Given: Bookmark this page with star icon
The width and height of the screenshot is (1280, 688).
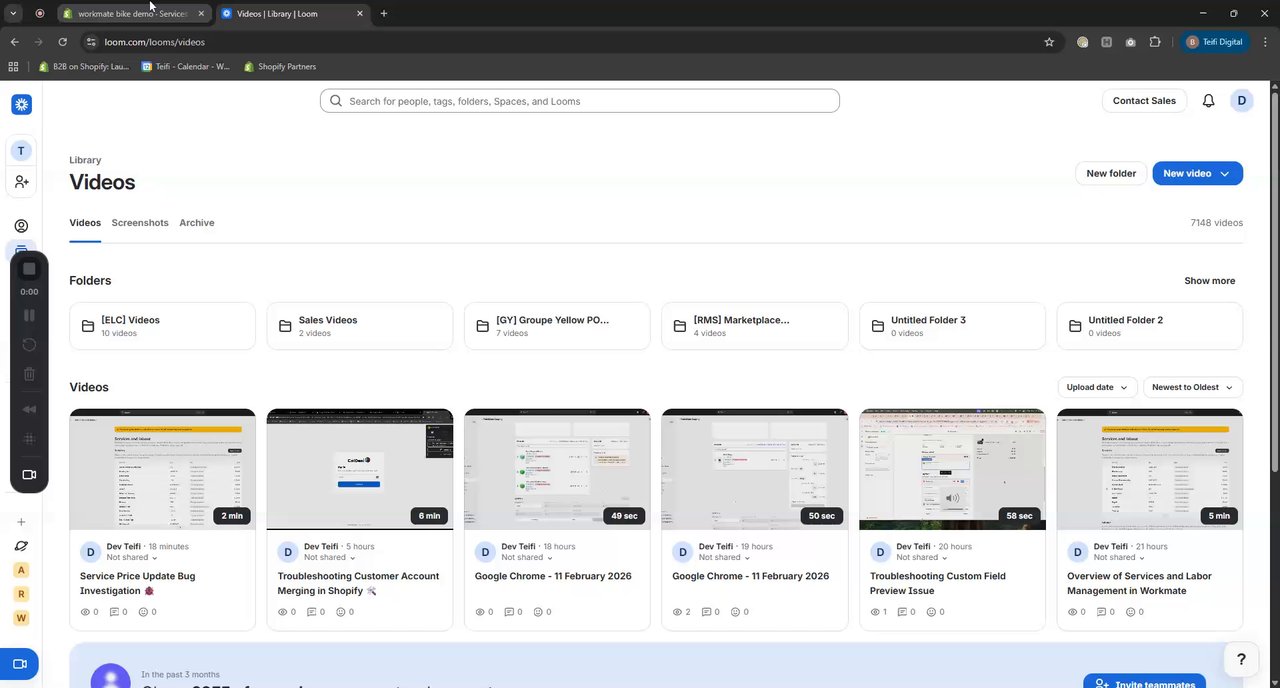Looking at the screenshot, I should [x=1049, y=42].
